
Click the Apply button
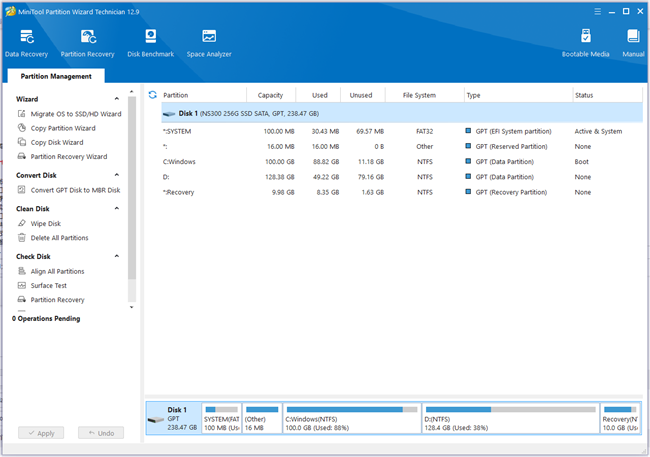pyautogui.click(x=41, y=433)
